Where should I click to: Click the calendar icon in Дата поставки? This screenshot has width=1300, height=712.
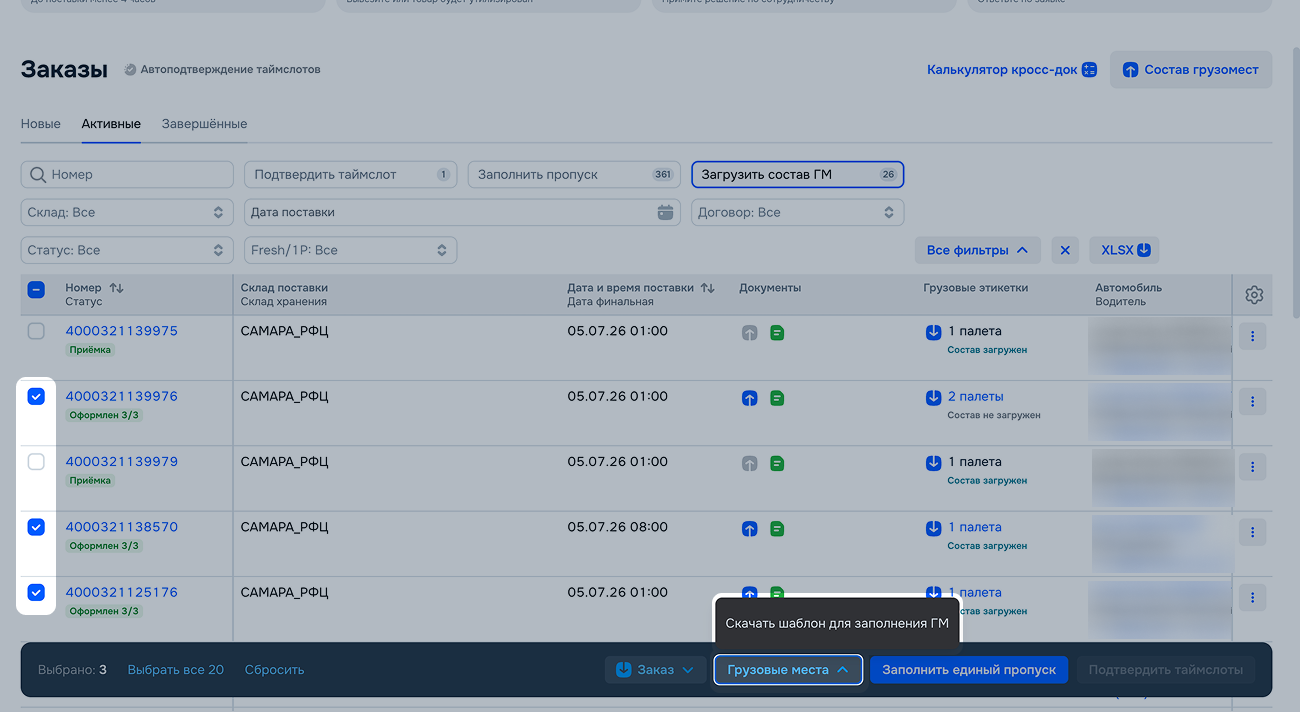coord(666,212)
